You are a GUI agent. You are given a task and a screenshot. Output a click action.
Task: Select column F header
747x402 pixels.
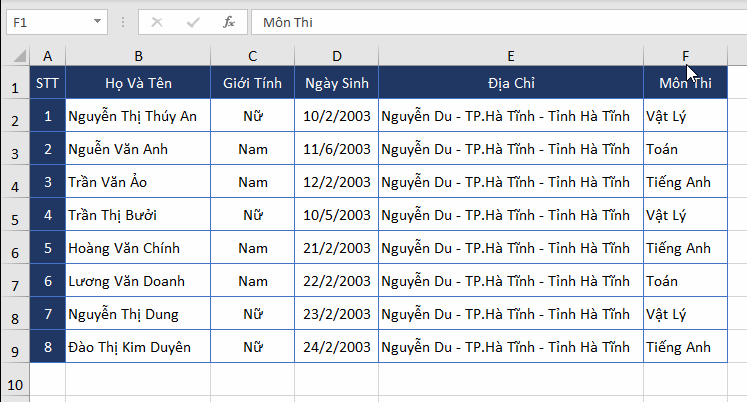click(686, 56)
